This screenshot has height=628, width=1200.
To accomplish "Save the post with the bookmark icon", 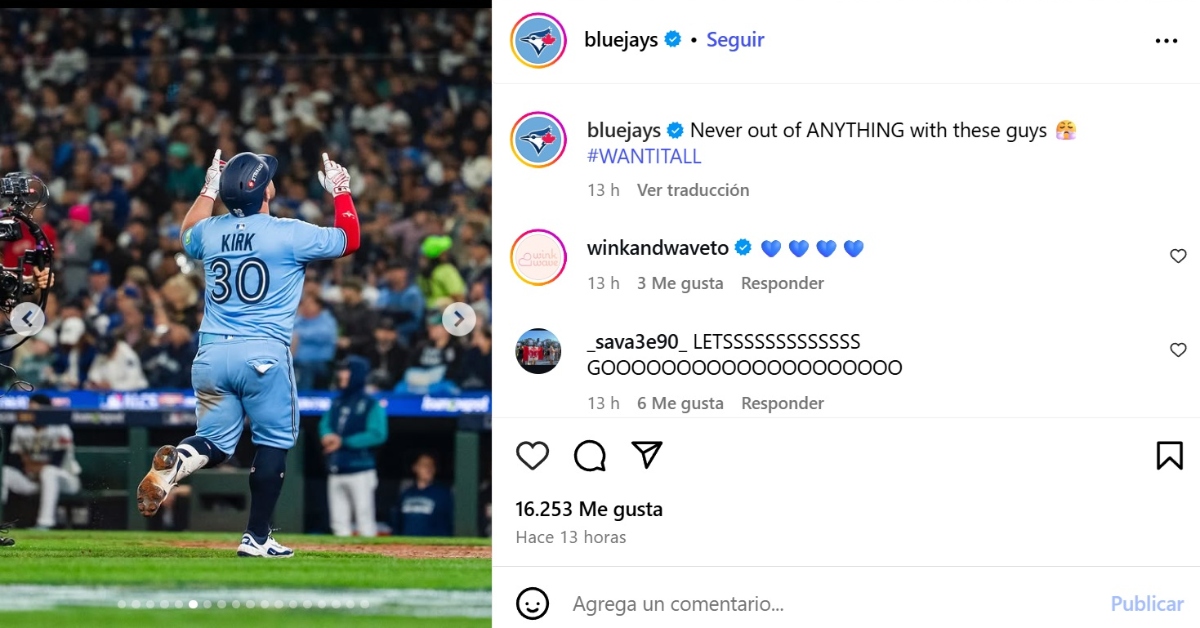I will point(1169,456).
